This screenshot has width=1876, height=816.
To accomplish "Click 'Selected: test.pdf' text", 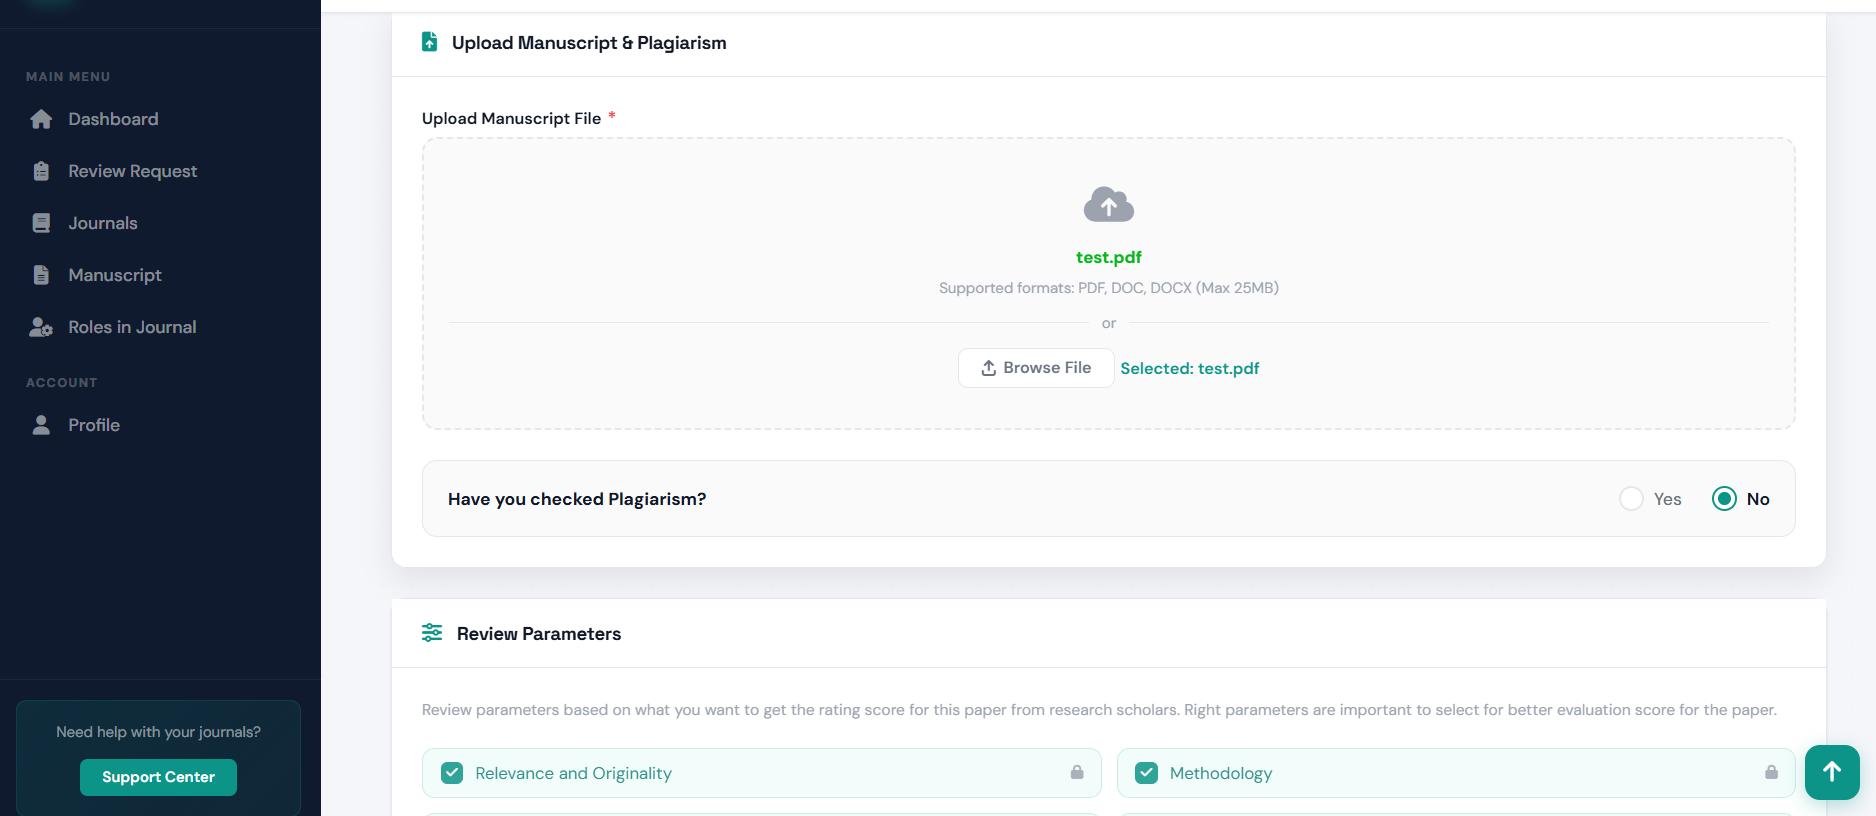I will 1190,368.
